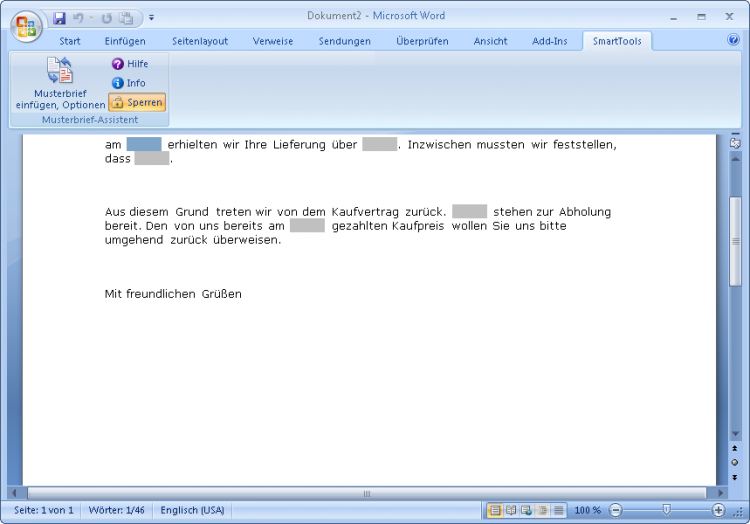This screenshot has height=524, width=750.
Task: Open Musterbrief einfügen, Optionen
Action: 60,84
